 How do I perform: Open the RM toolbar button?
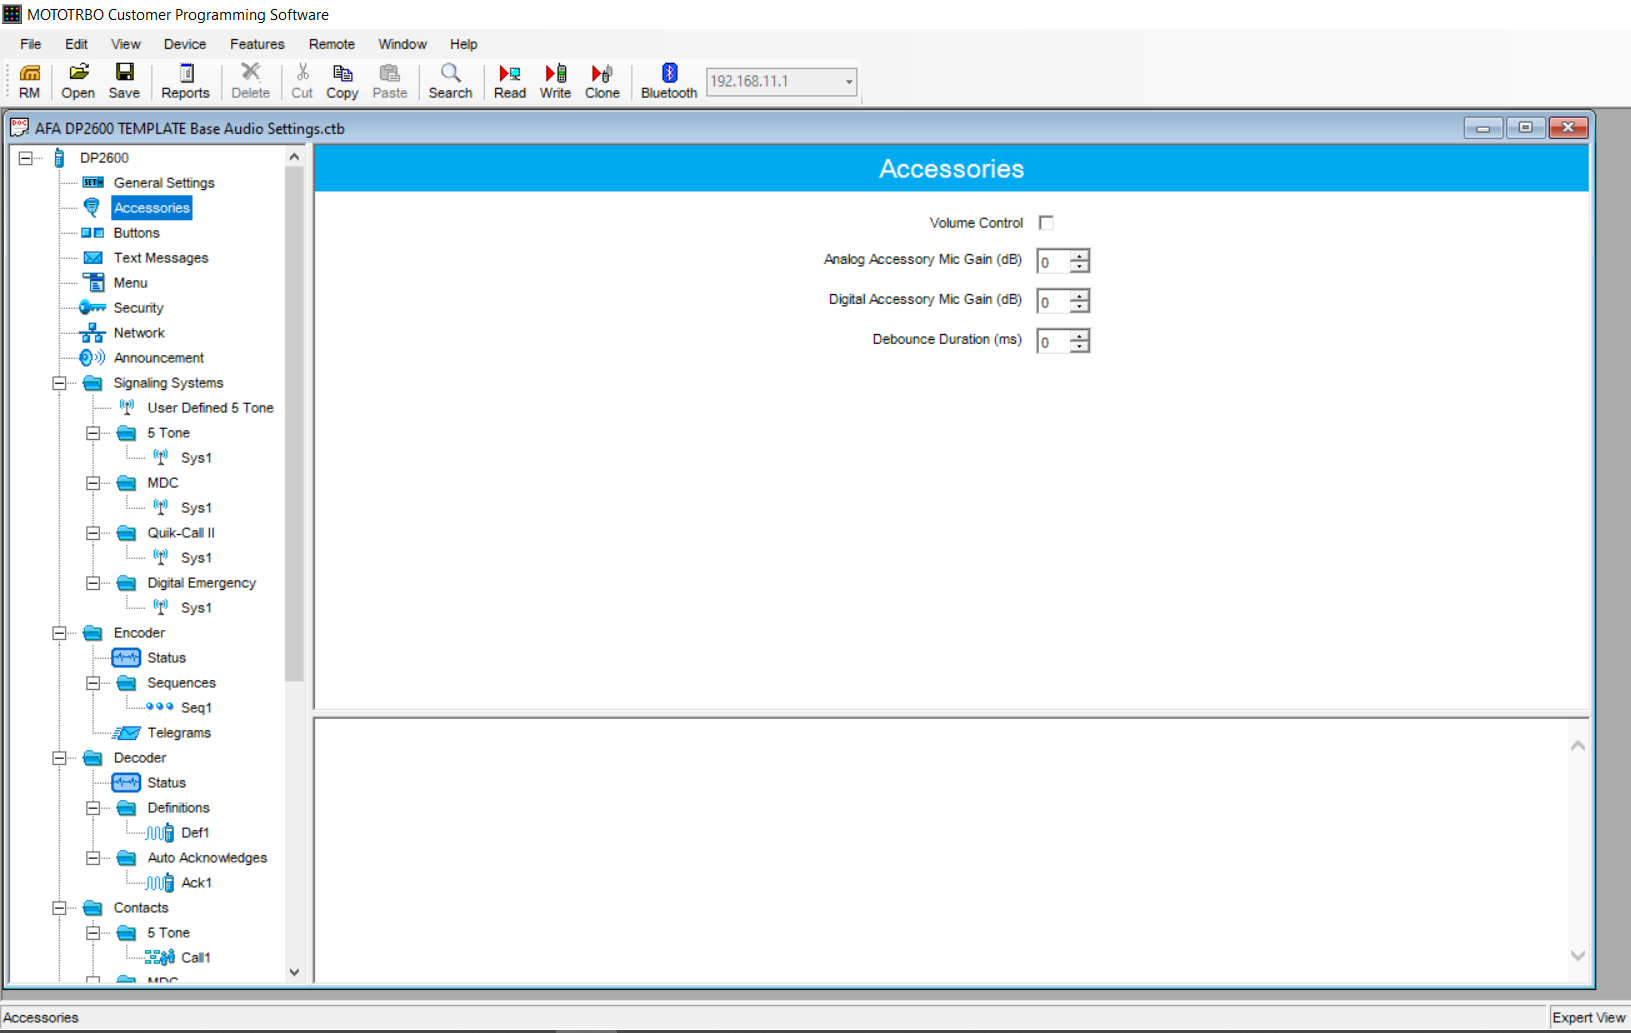click(x=30, y=81)
